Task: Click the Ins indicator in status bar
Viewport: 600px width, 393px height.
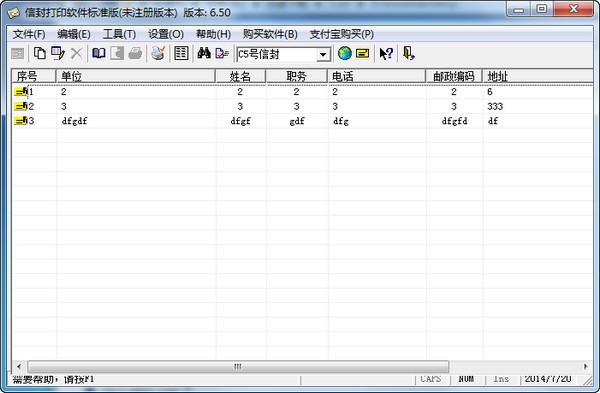Action: tap(501, 379)
